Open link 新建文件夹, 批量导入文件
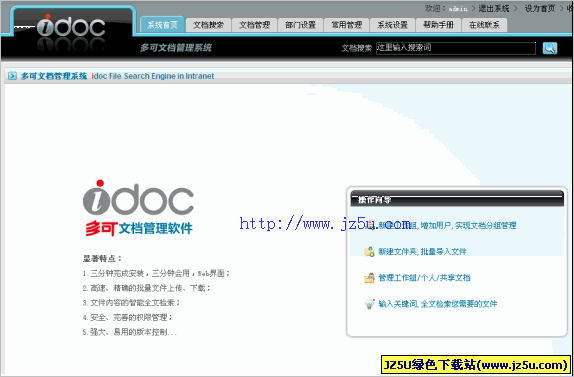Screen dimensions: 574x377 point(422,251)
